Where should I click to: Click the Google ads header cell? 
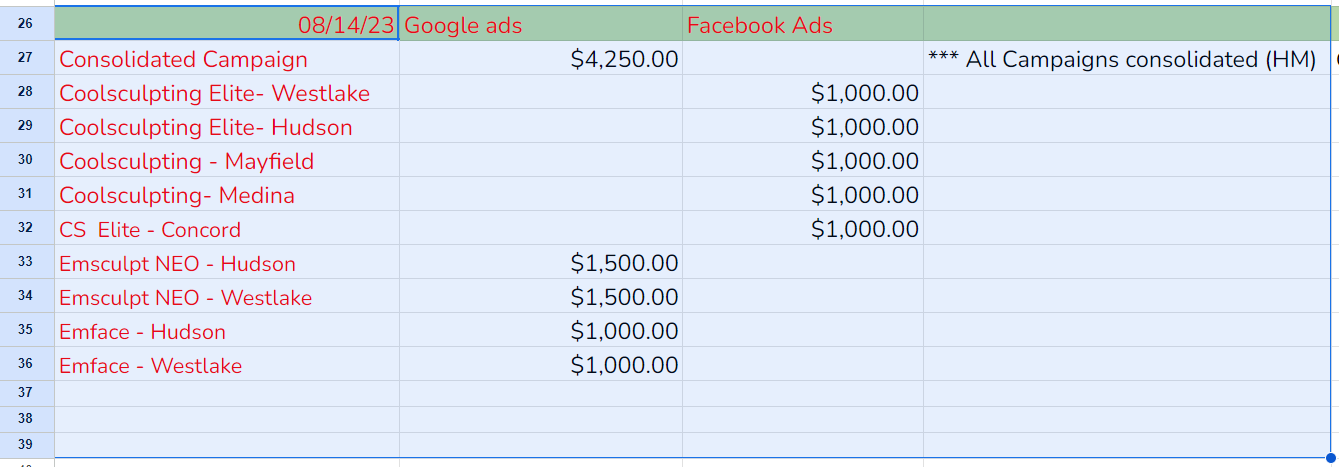(541, 24)
